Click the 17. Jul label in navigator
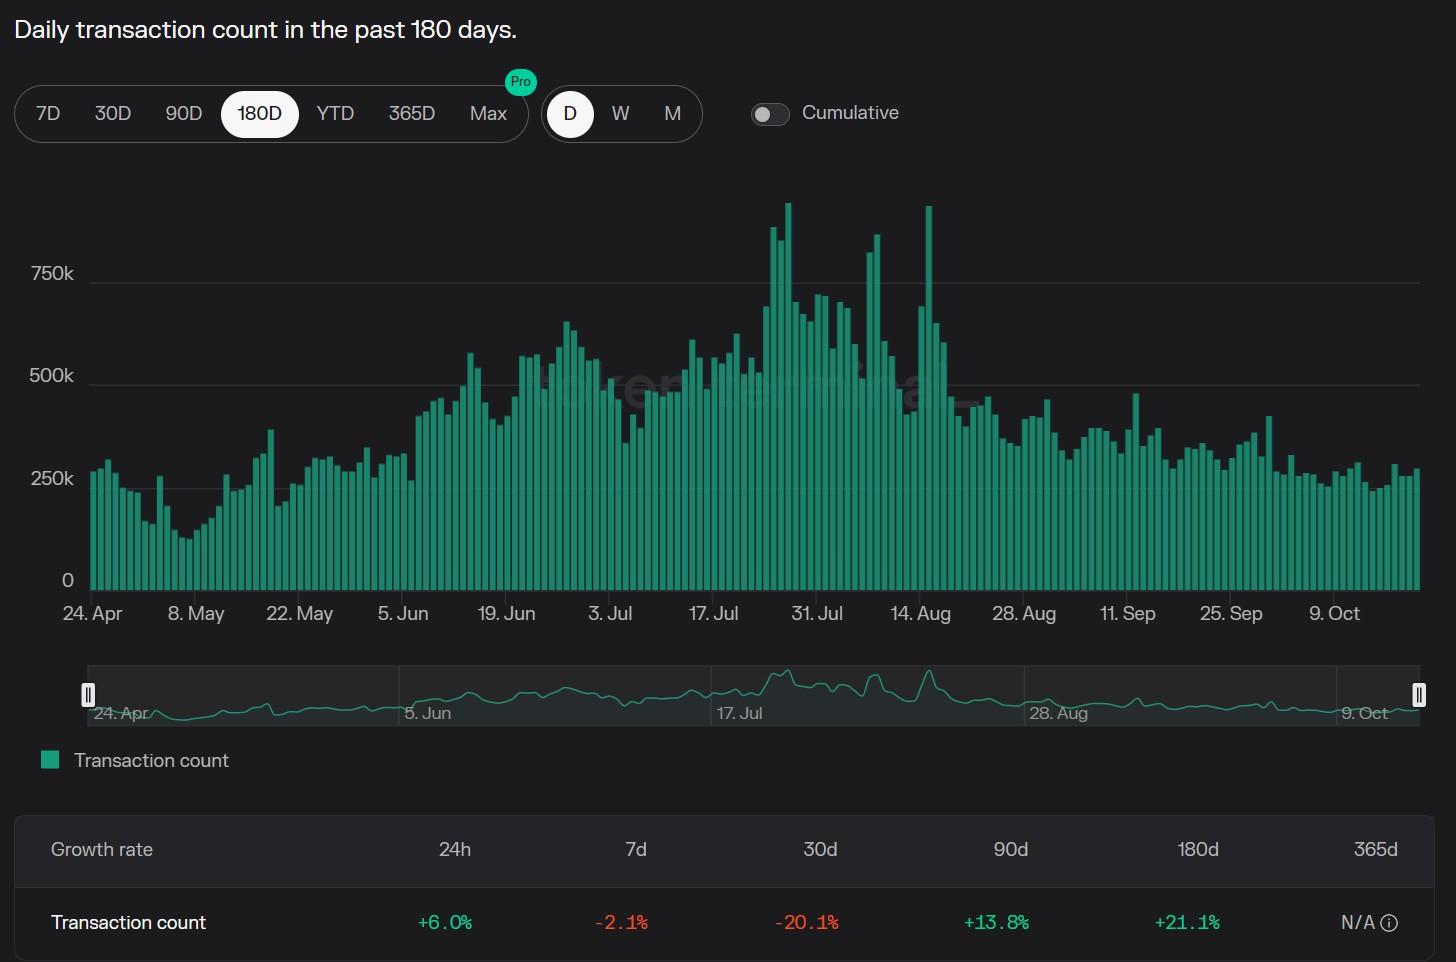Viewport: 1456px width, 962px height. tap(739, 713)
